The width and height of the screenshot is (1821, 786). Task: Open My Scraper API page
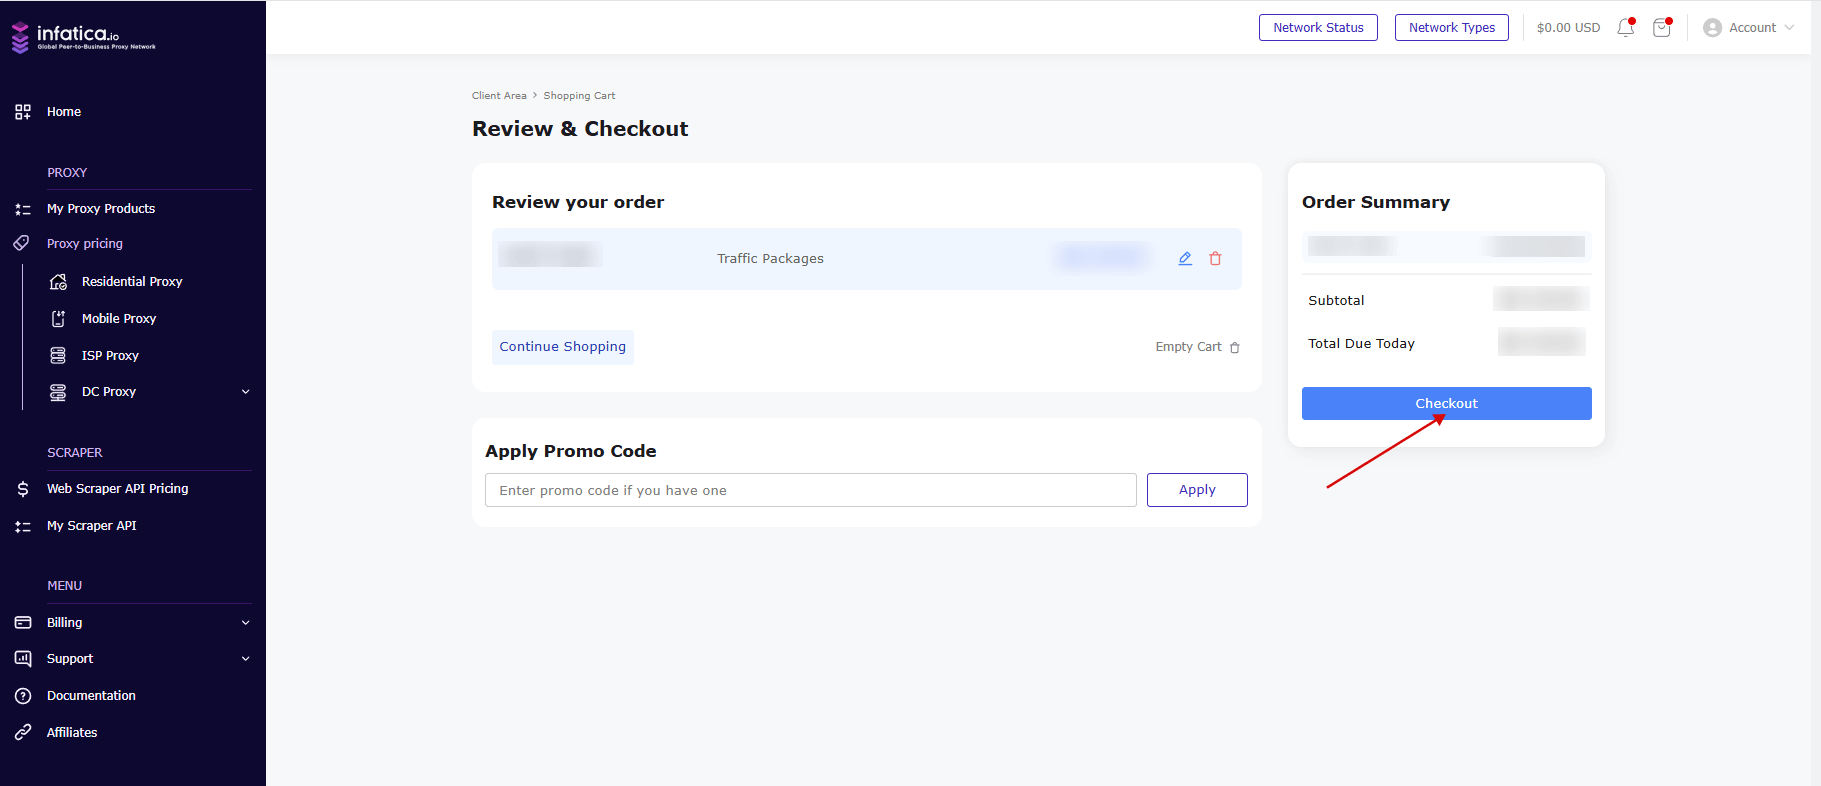(92, 526)
